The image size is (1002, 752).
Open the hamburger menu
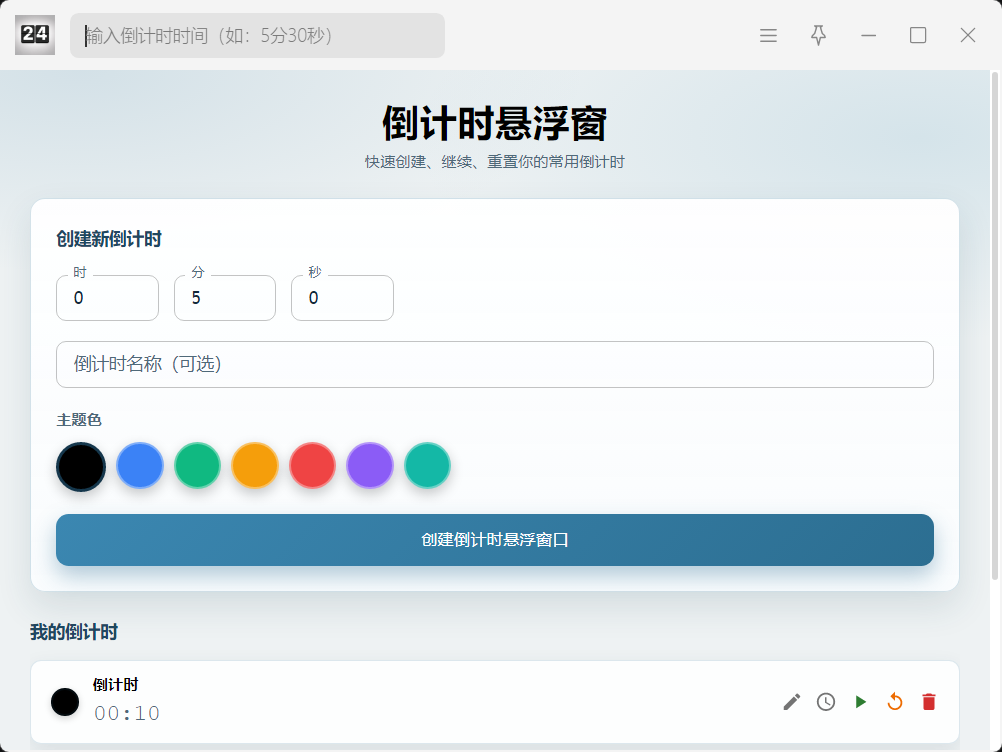pos(768,36)
